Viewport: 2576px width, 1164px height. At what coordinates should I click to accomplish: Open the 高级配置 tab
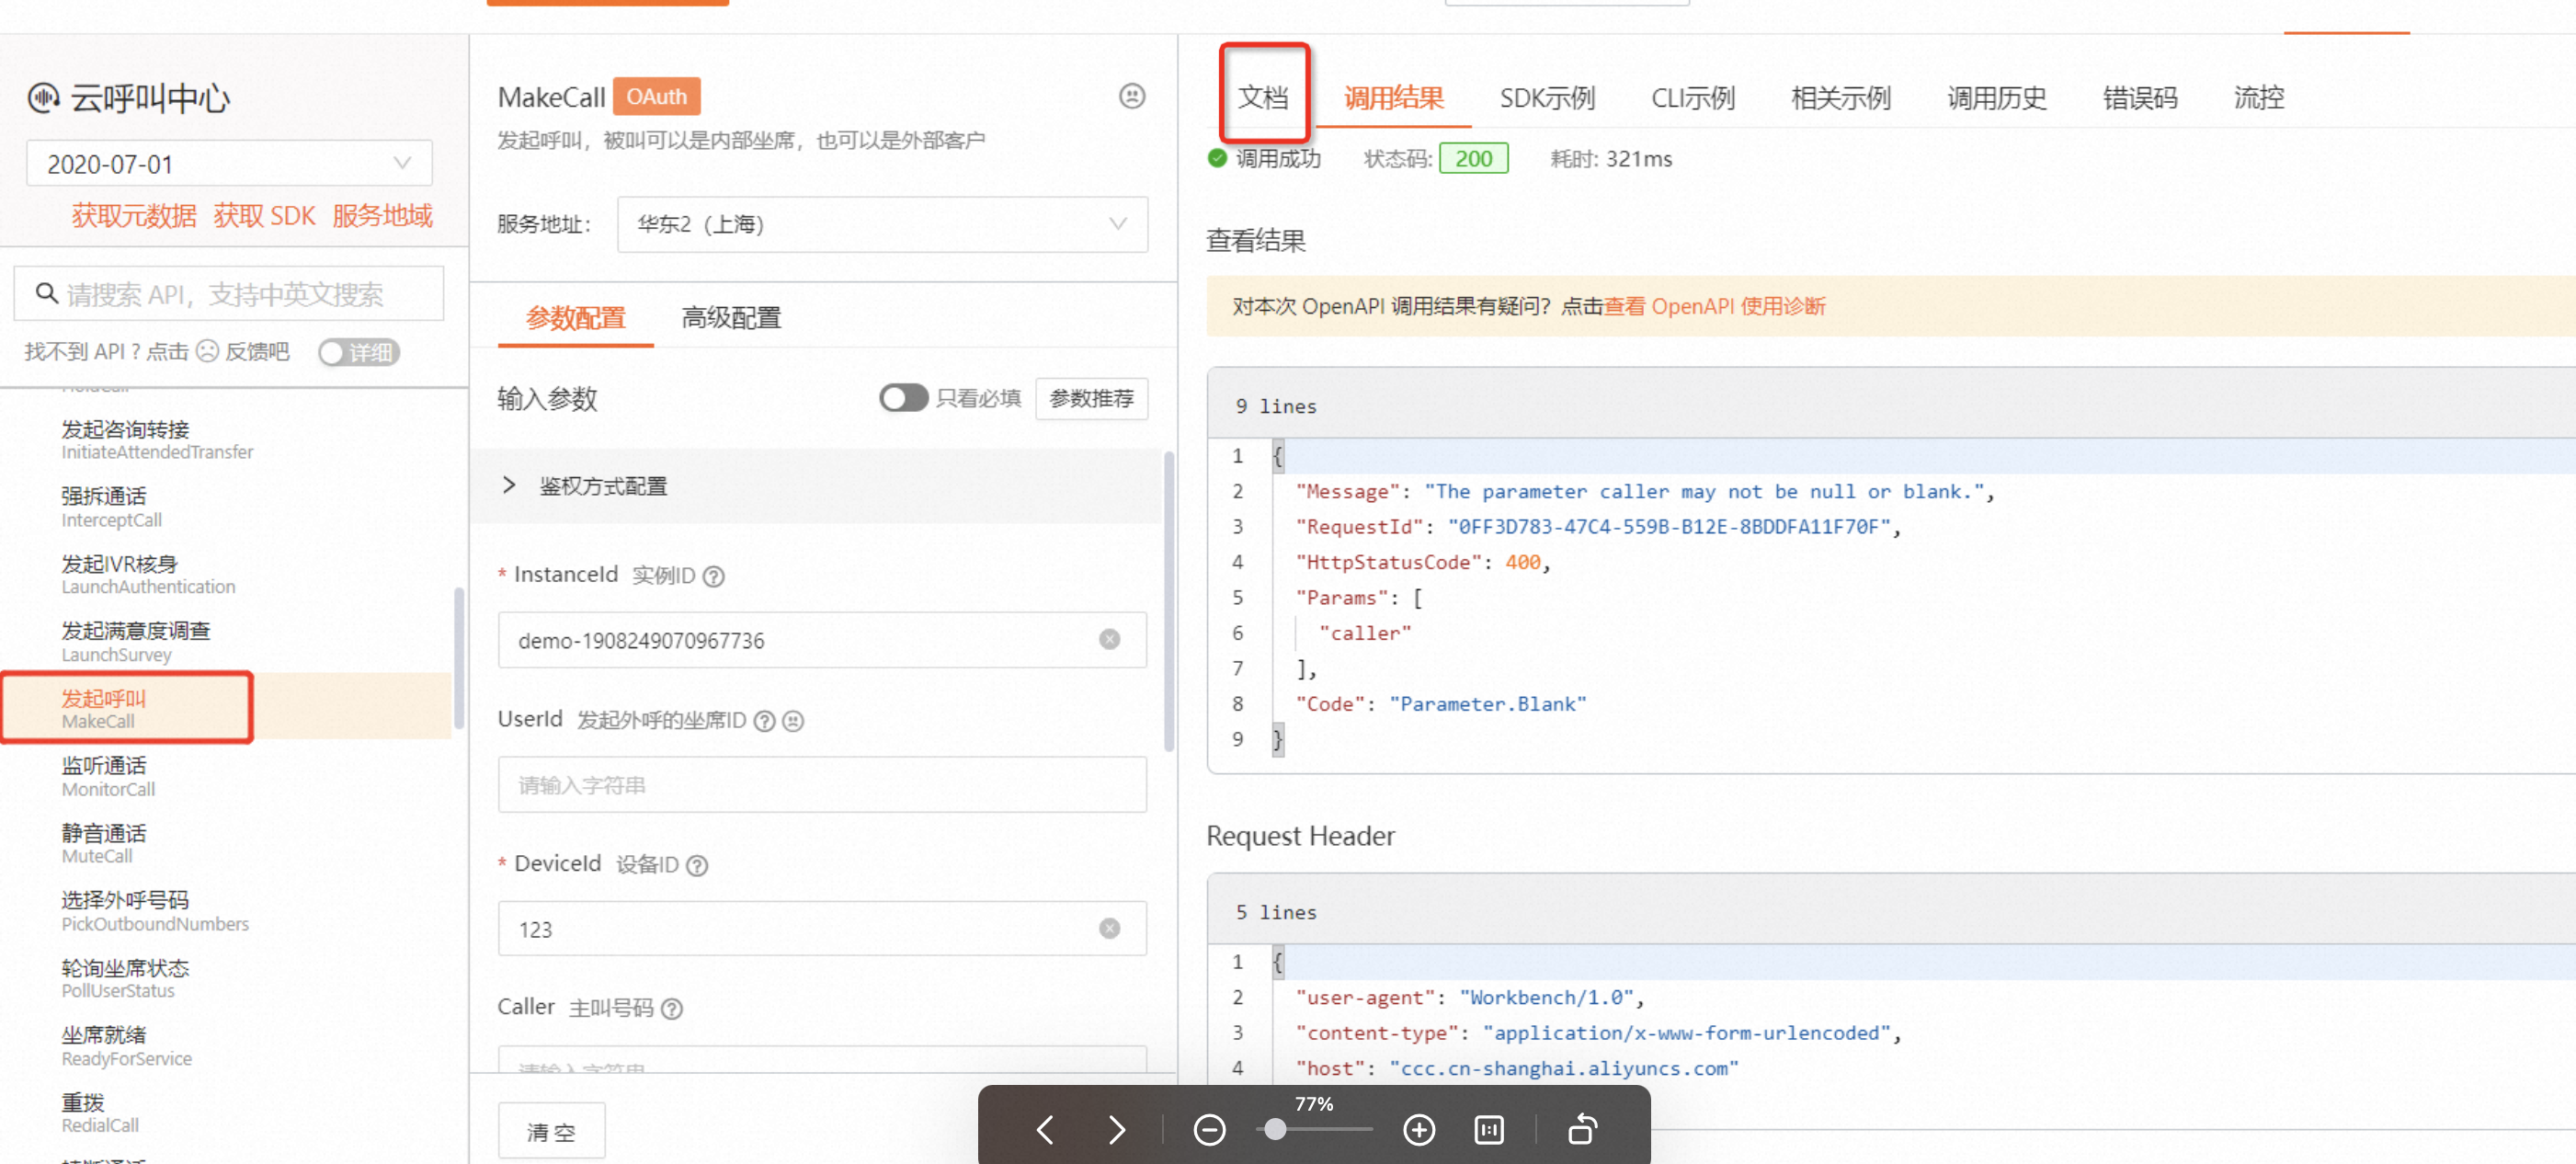pyautogui.click(x=730, y=318)
